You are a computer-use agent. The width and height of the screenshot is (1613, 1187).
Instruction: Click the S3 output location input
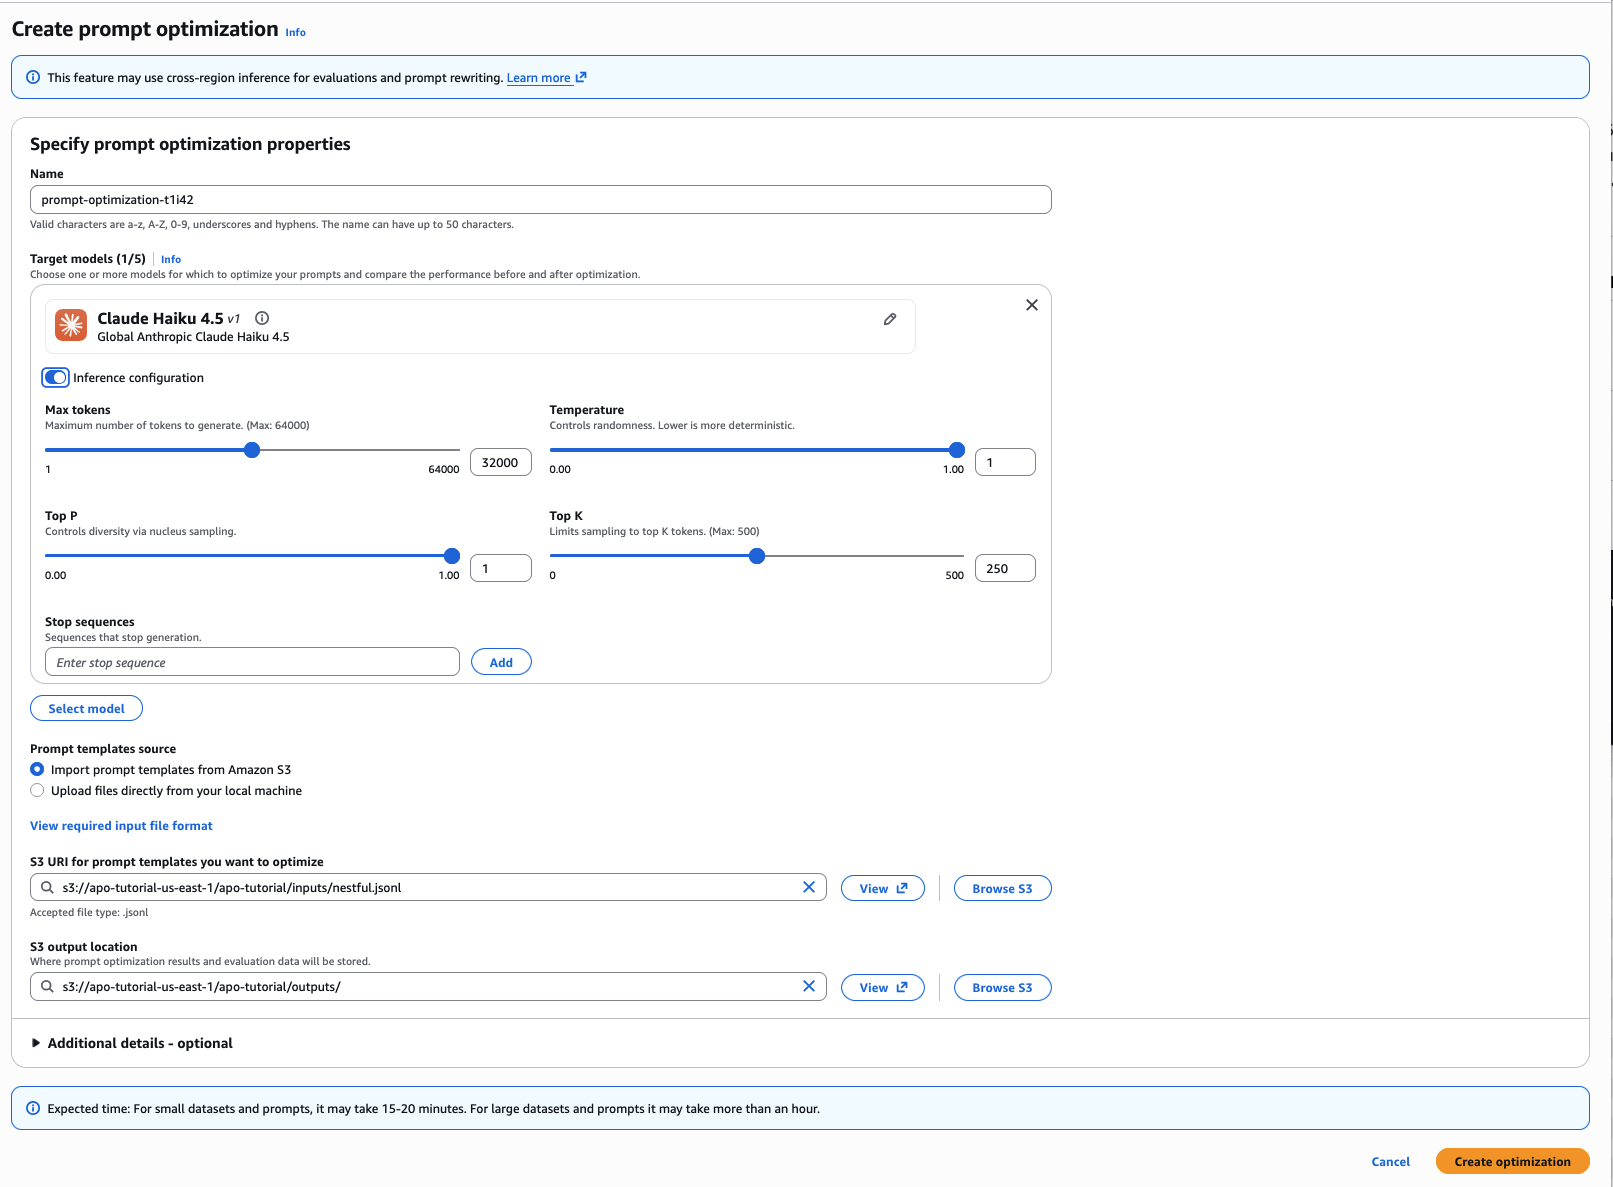click(428, 986)
